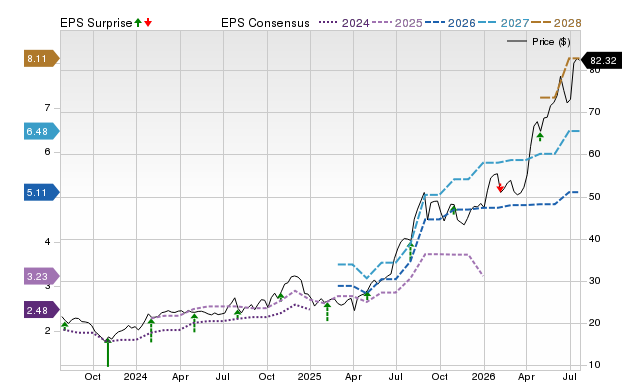The height and width of the screenshot is (382, 640).
Task: Toggle the 2028 consensus series in the legend
Action: pyautogui.click(x=556, y=23)
